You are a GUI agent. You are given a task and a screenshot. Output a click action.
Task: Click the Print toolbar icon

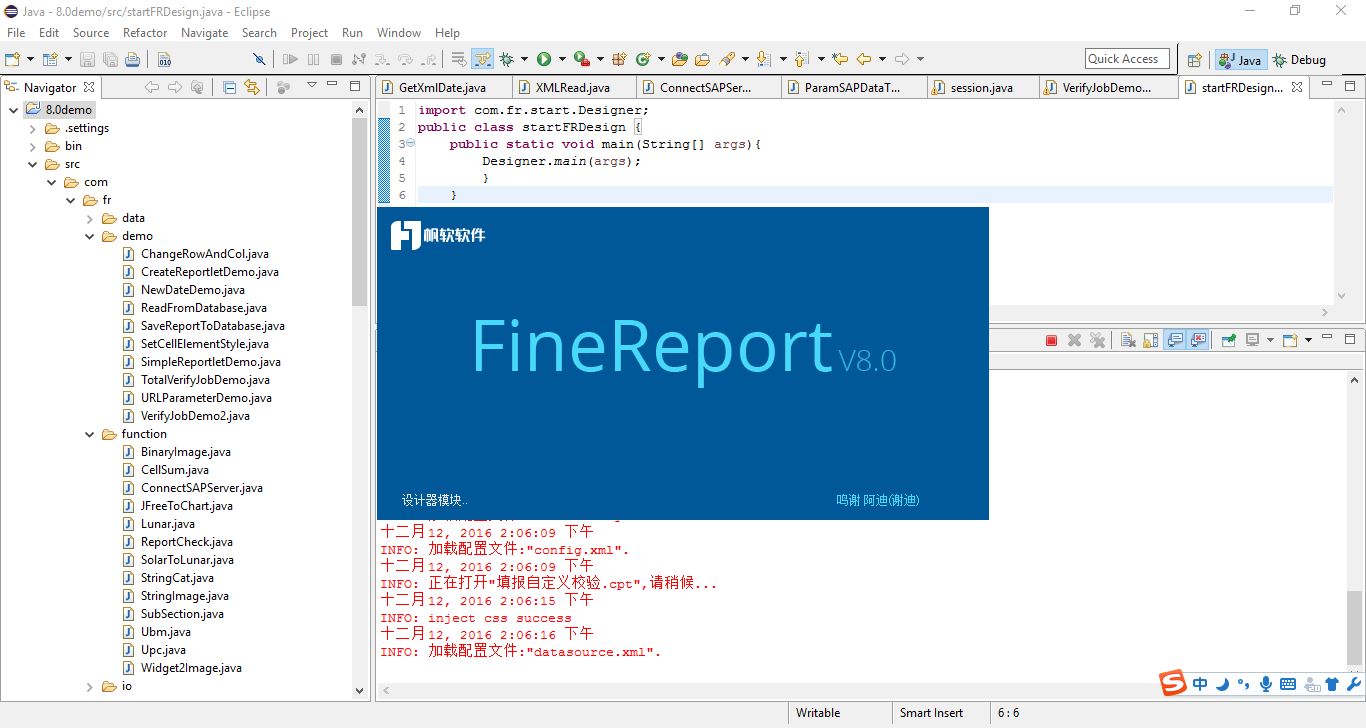pos(132,59)
